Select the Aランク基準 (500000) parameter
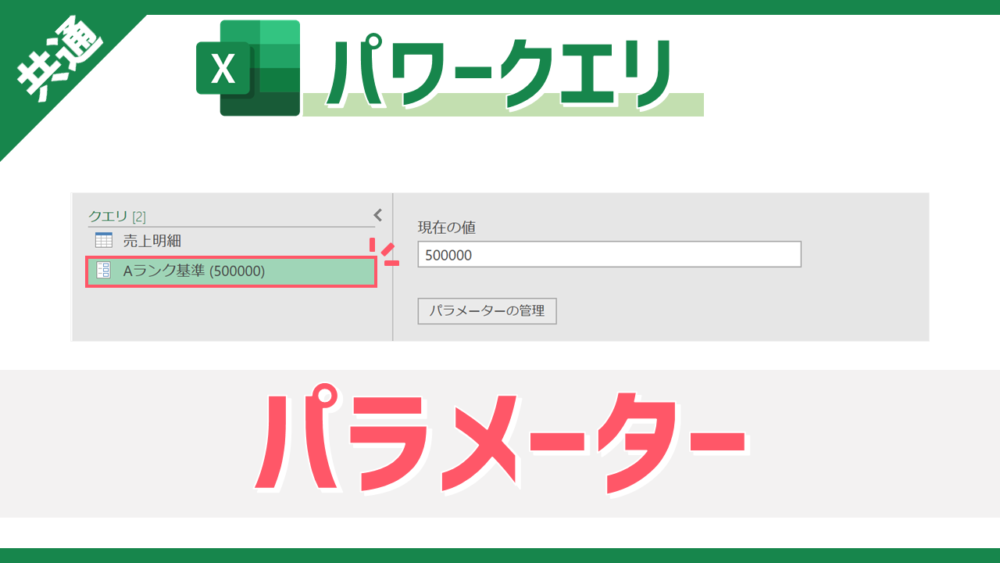 pyautogui.click(x=231, y=271)
